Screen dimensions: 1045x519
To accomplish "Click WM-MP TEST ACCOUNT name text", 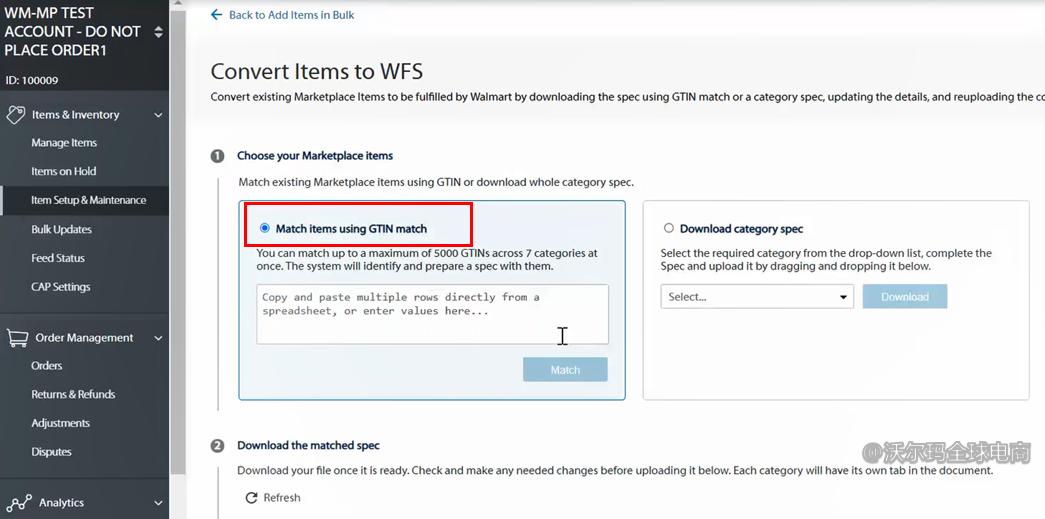I will point(73,31).
